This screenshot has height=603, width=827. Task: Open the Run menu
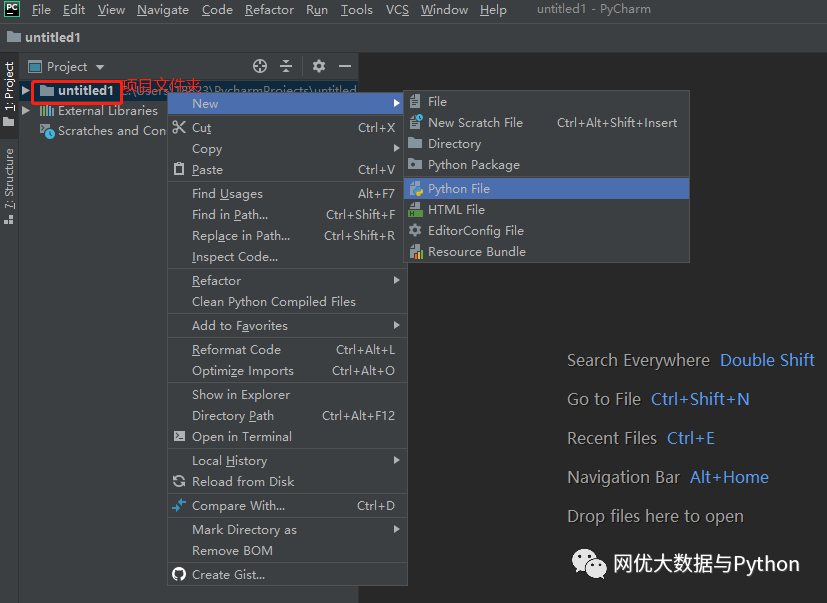pos(317,9)
